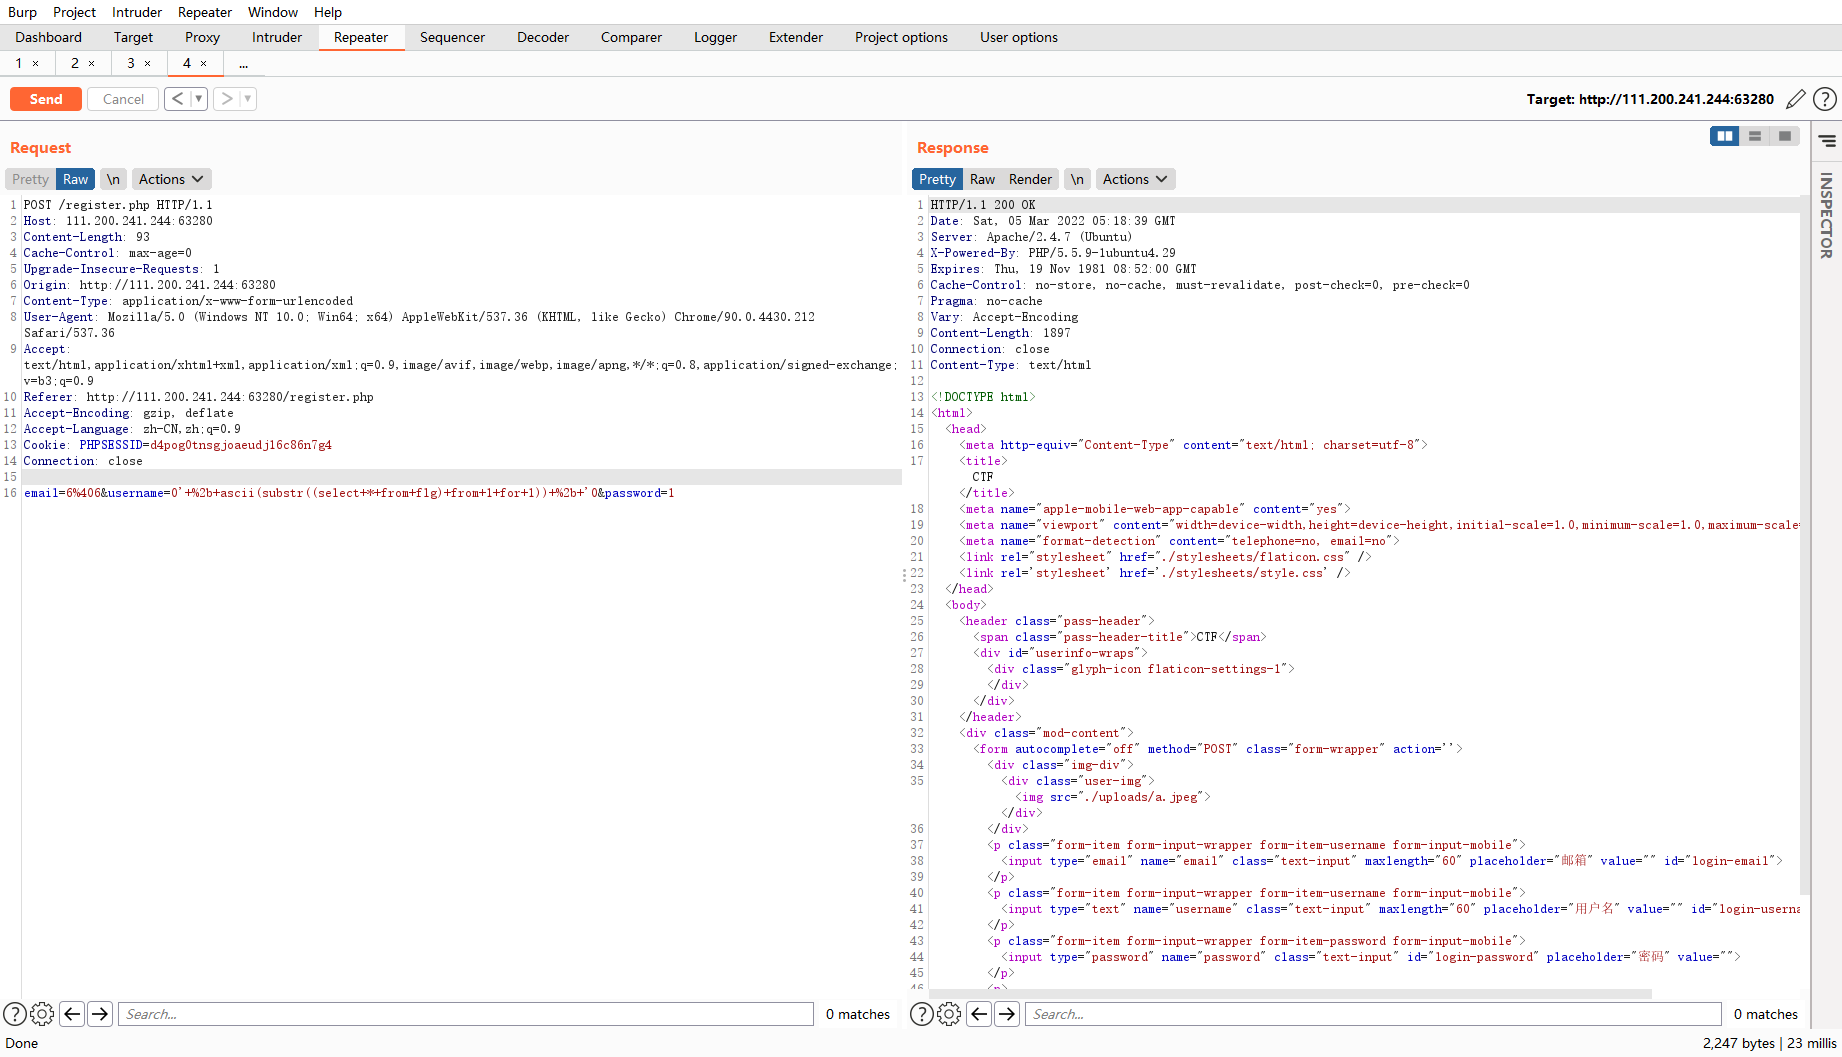Switch request view to Pretty
The image size is (1842, 1057).
point(30,179)
